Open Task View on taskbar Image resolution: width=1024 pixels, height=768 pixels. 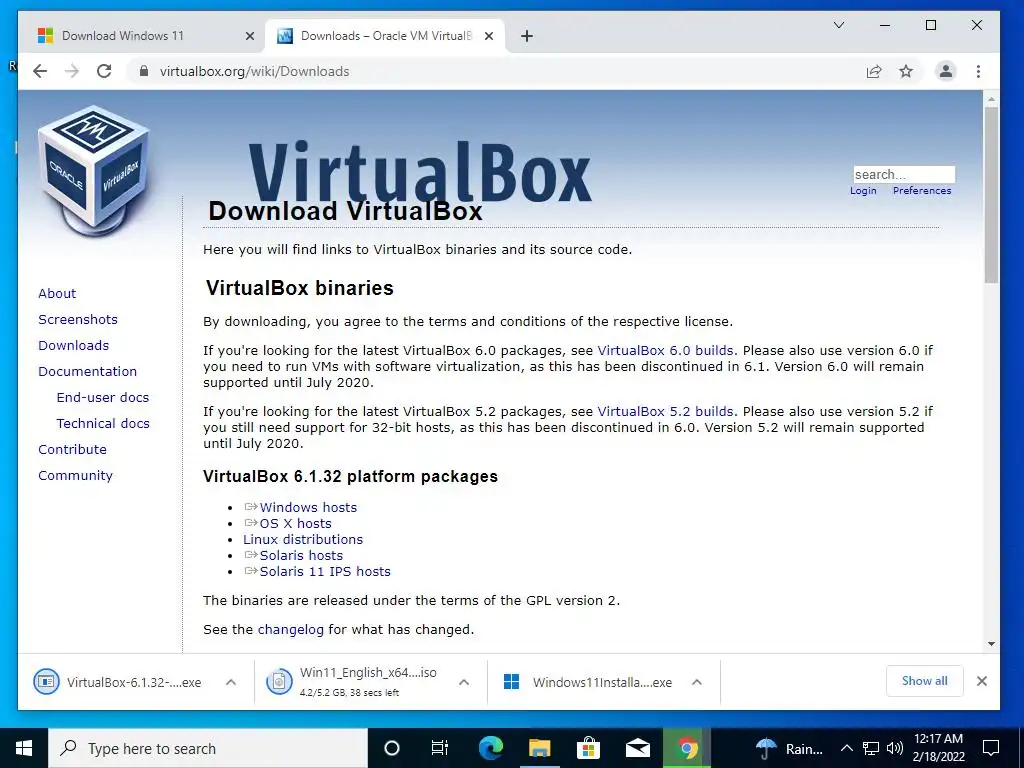[x=440, y=748]
